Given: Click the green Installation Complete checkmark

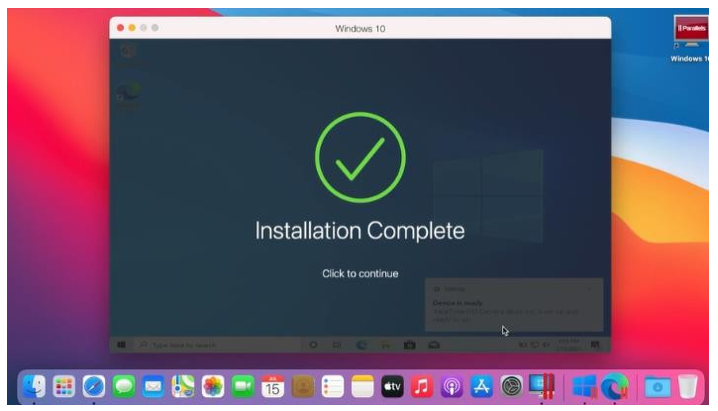Looking at the screenshot, I should pos(360,157).
